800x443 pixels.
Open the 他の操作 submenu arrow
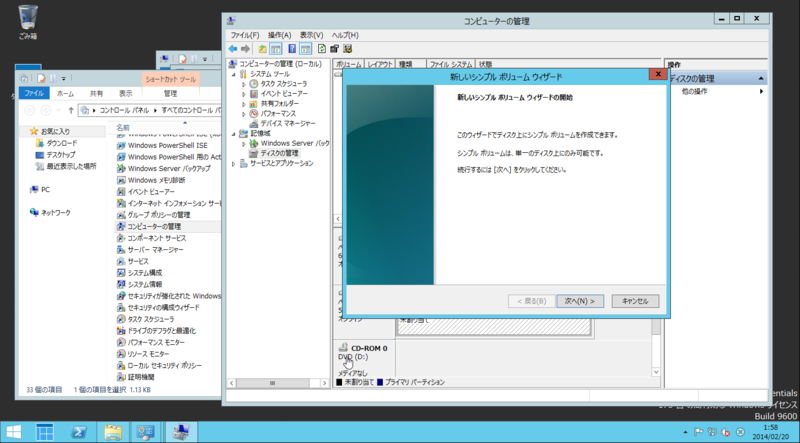[x=761, y=91]
